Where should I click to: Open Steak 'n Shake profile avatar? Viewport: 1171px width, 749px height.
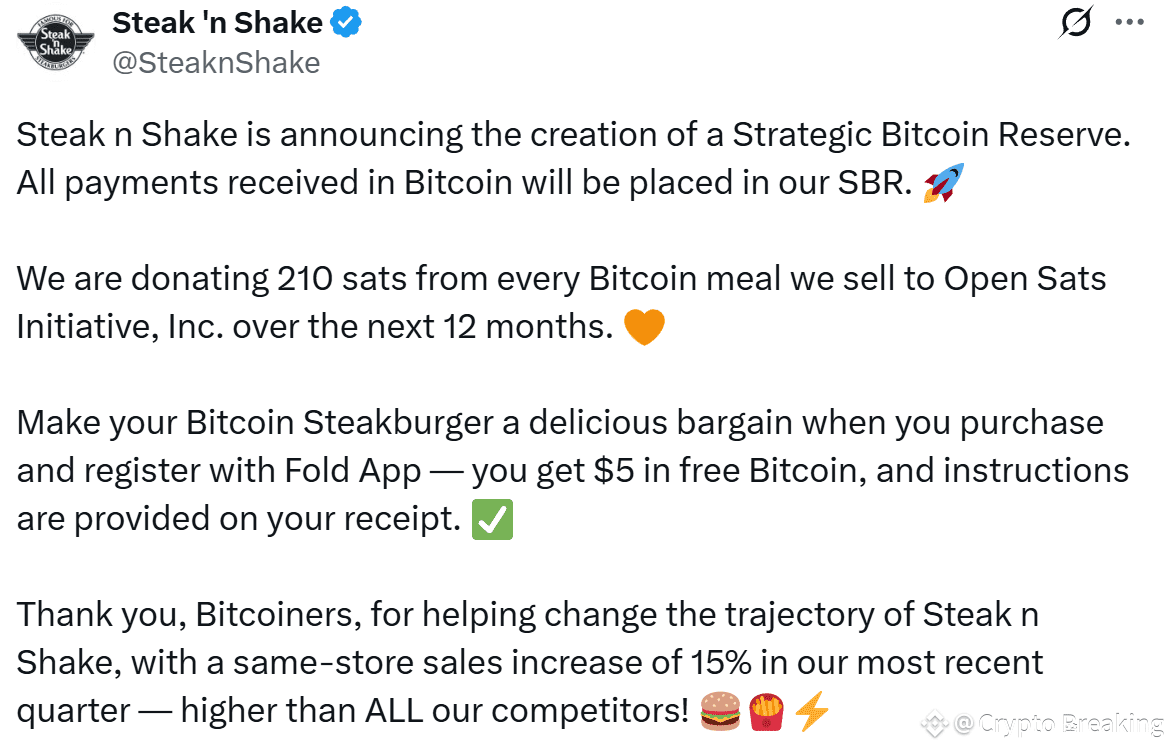pyautogui.click(x=55, y=43)
